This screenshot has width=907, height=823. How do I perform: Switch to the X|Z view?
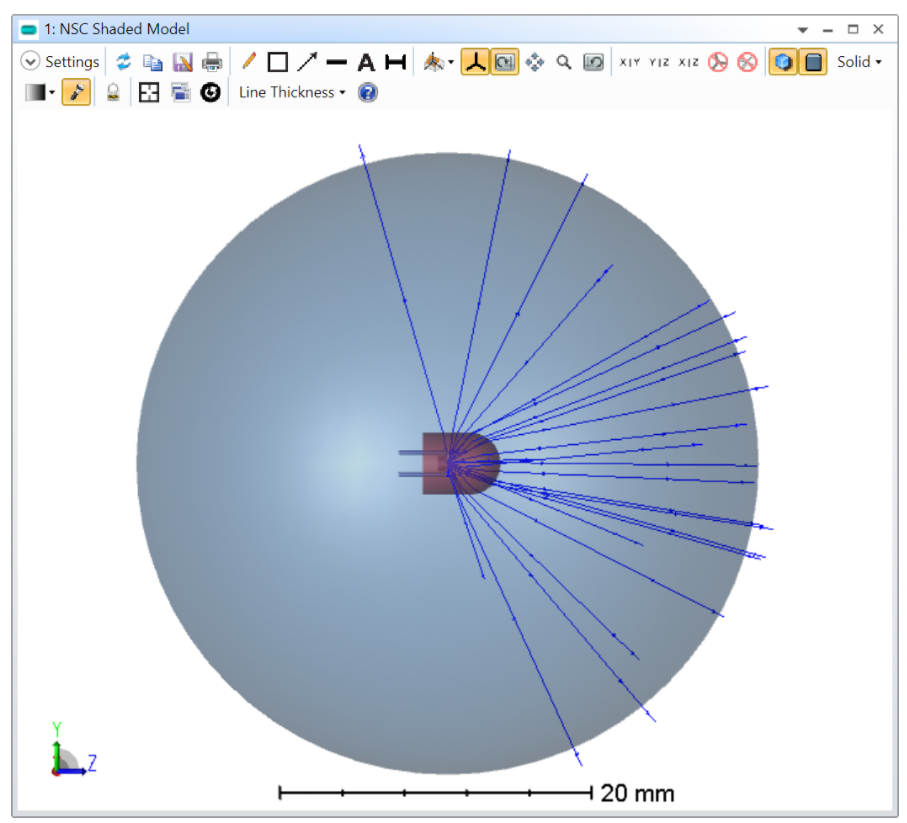coord(688,62)
